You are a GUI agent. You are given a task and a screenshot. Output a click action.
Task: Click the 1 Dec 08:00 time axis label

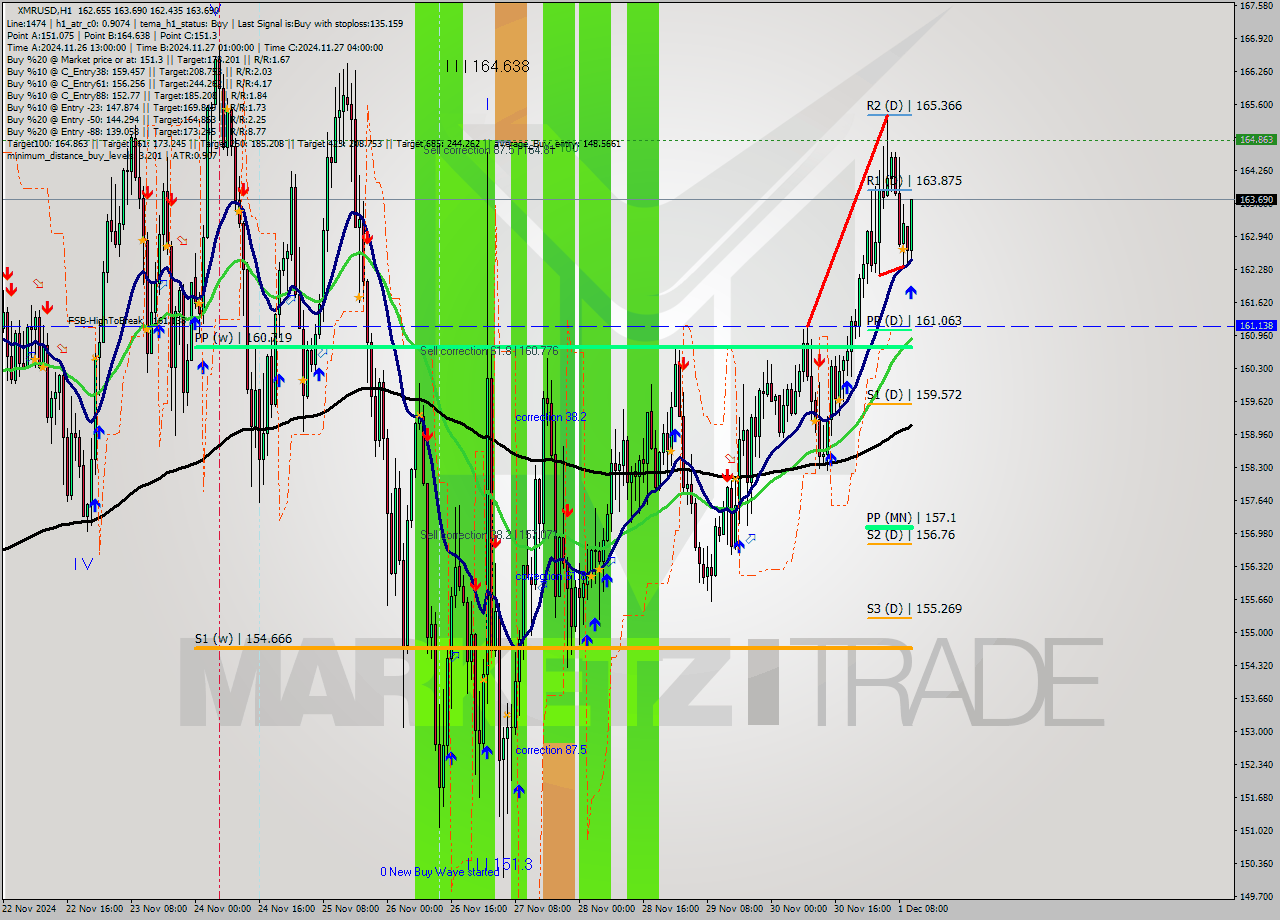pyautogui.click(x=923, y=909)
